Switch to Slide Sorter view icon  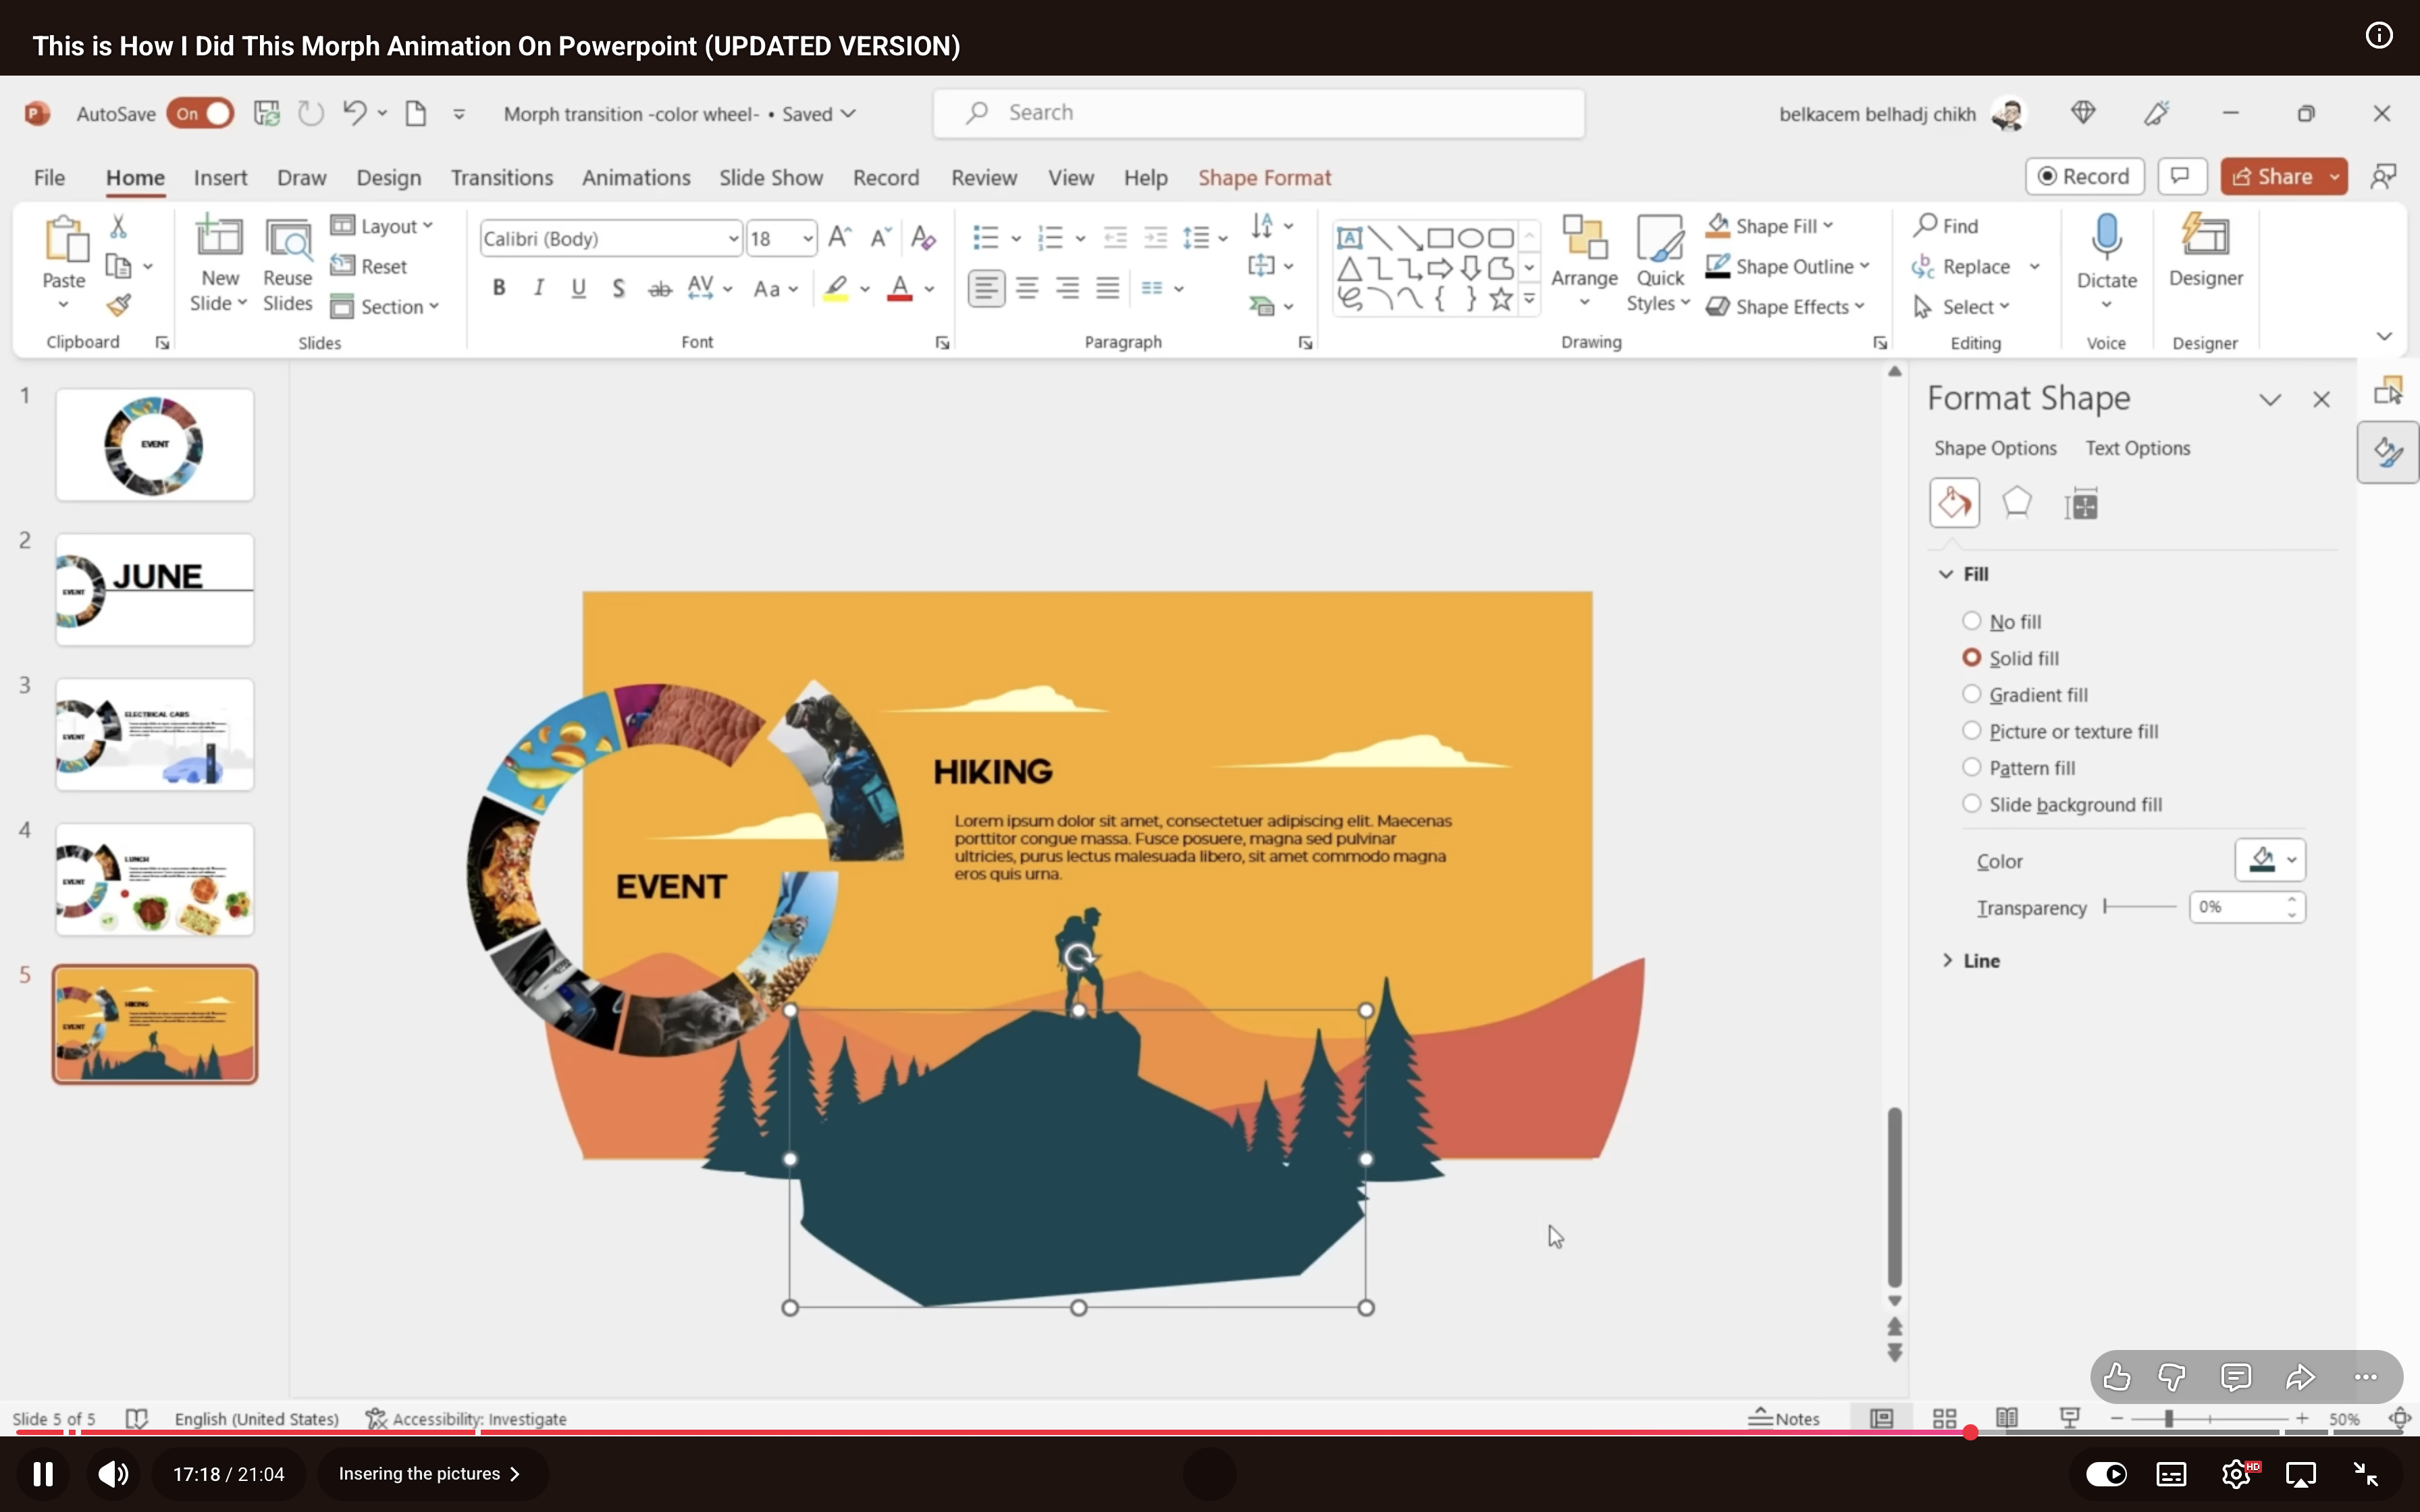pyautogui.click(x=1944, y=1418)
